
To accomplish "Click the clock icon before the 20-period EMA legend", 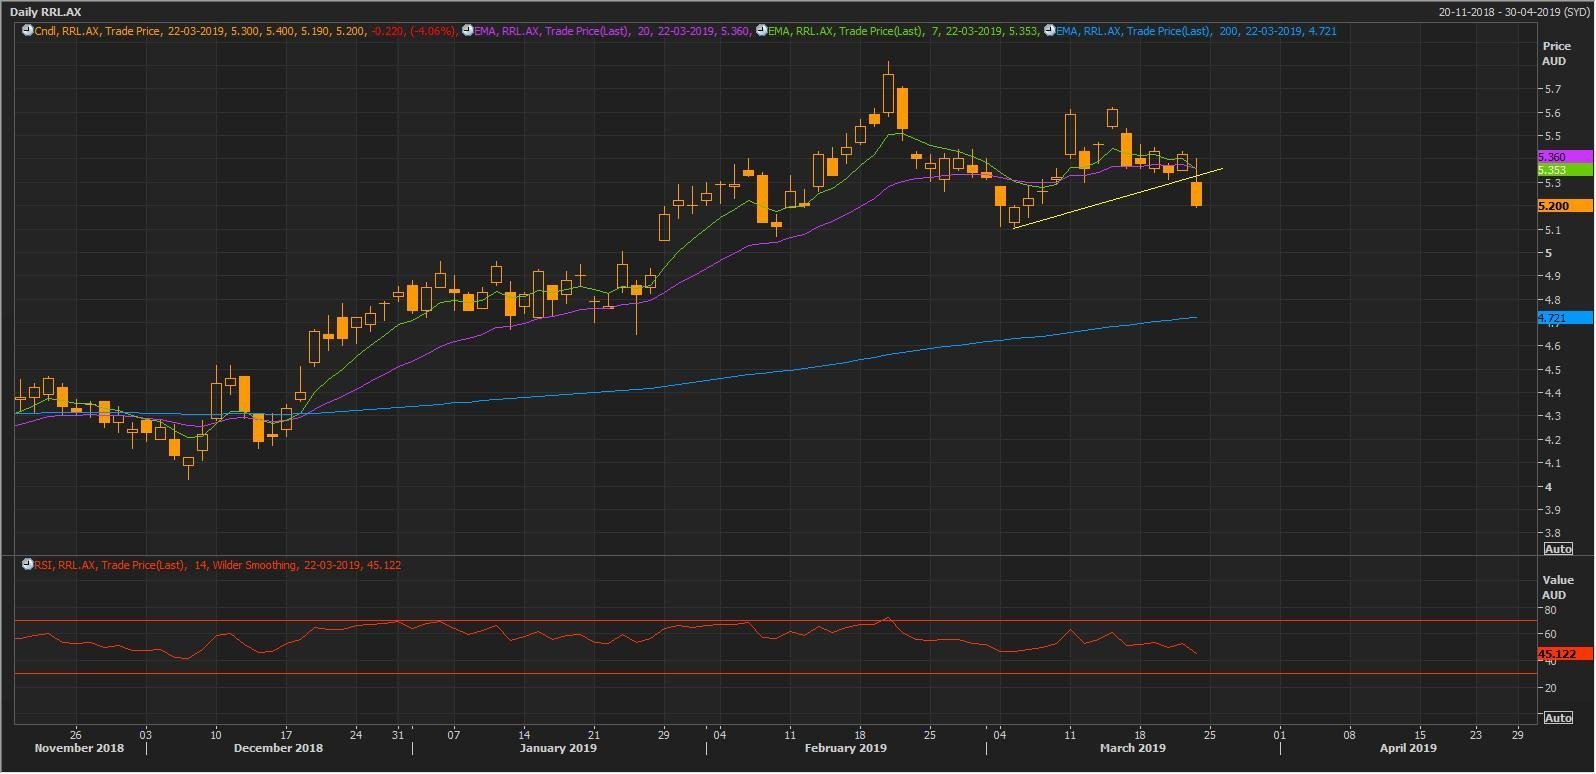I will 467,31.
